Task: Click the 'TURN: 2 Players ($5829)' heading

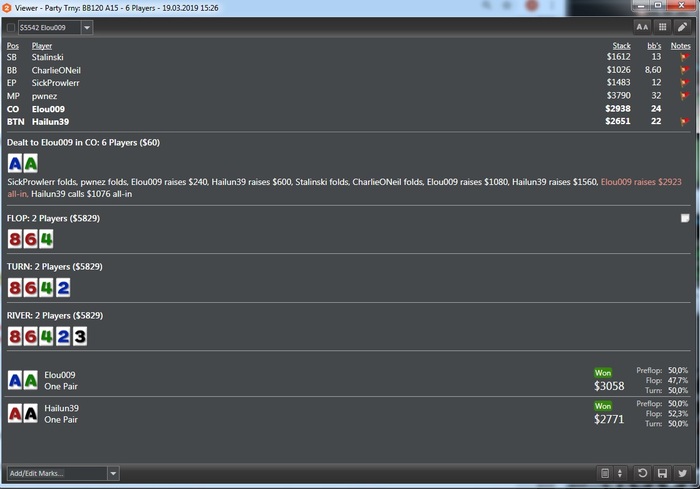Action: [x=54, y=267]
